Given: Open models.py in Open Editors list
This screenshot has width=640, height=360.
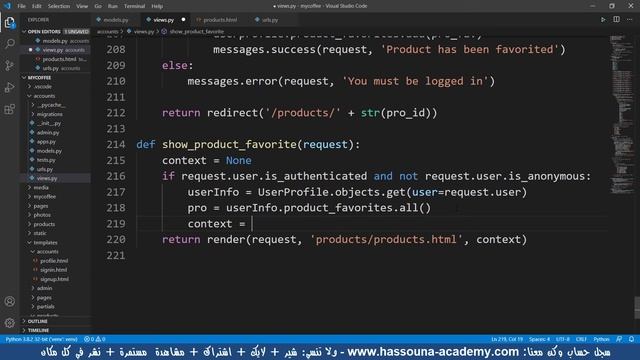Looking at the screenshot, I should pyautogui.click(x=56, y=41).
